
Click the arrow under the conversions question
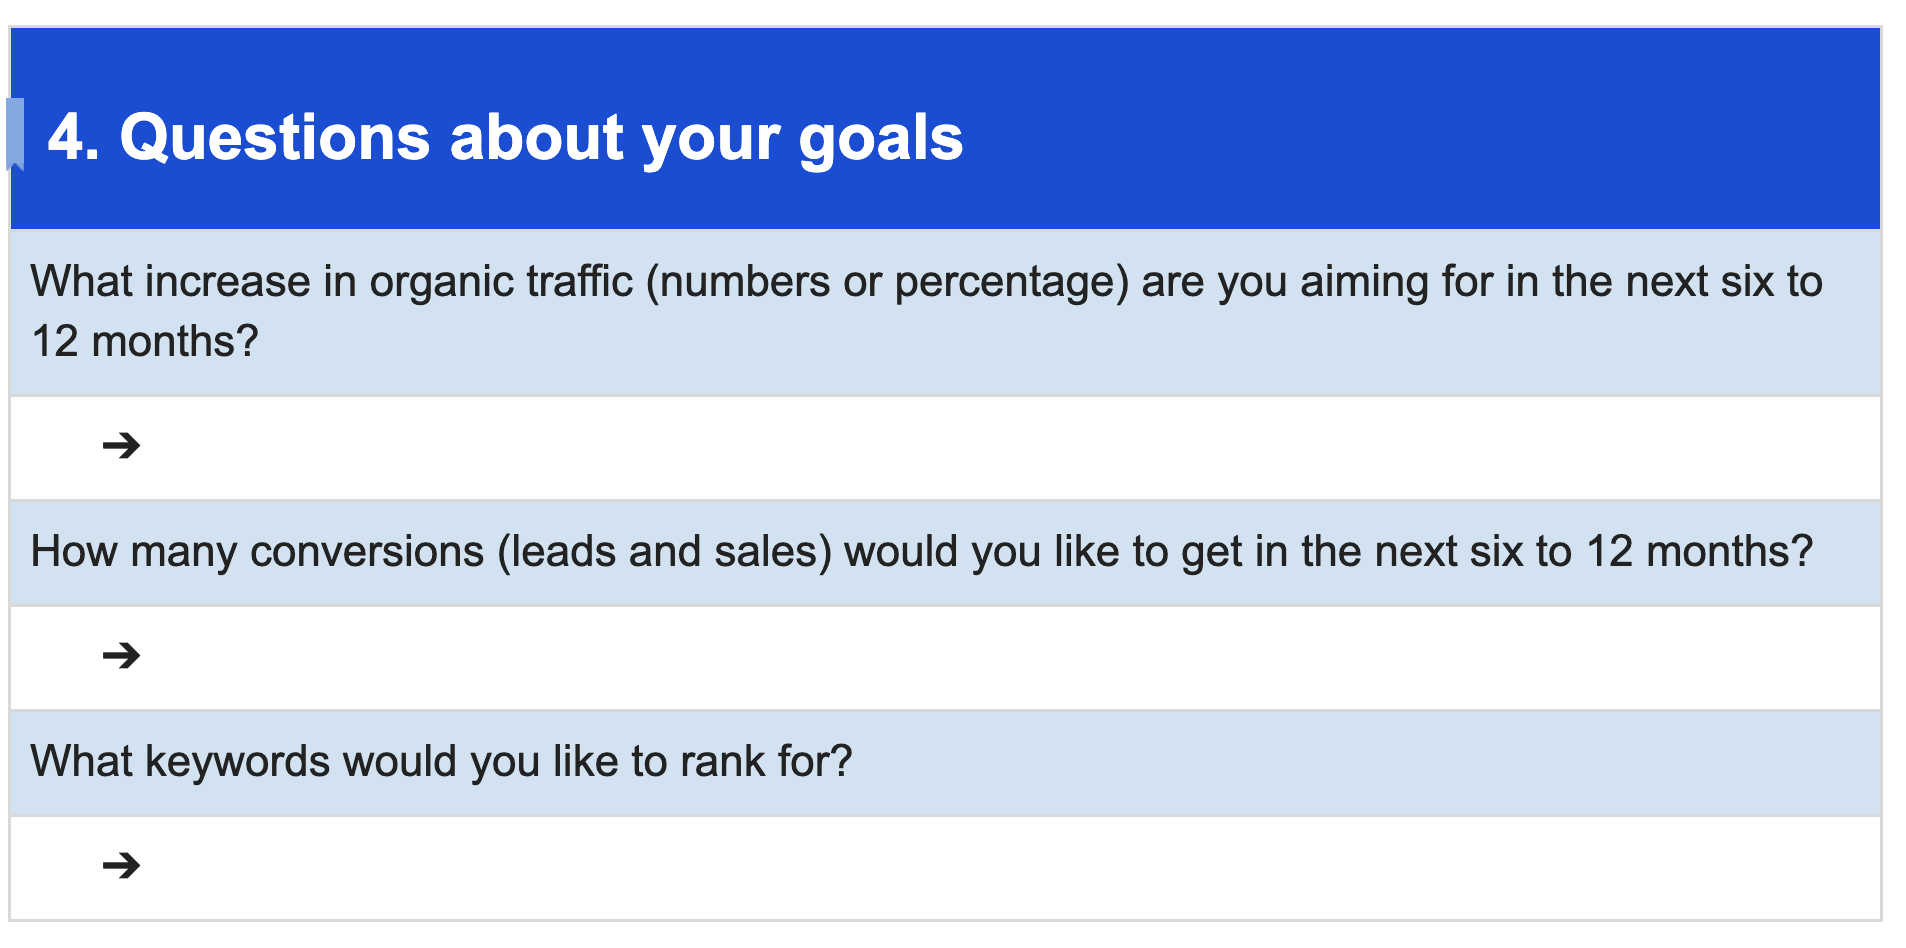[x=121, y=655]
